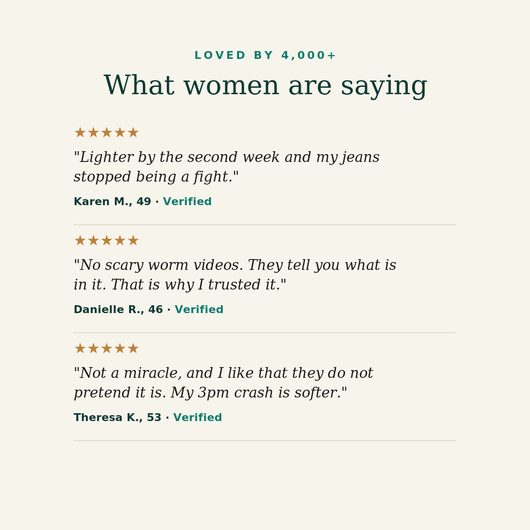Screen dimensions: 530x530
Task: Click the first star in Danielle's rating
Action: (80, 240)
